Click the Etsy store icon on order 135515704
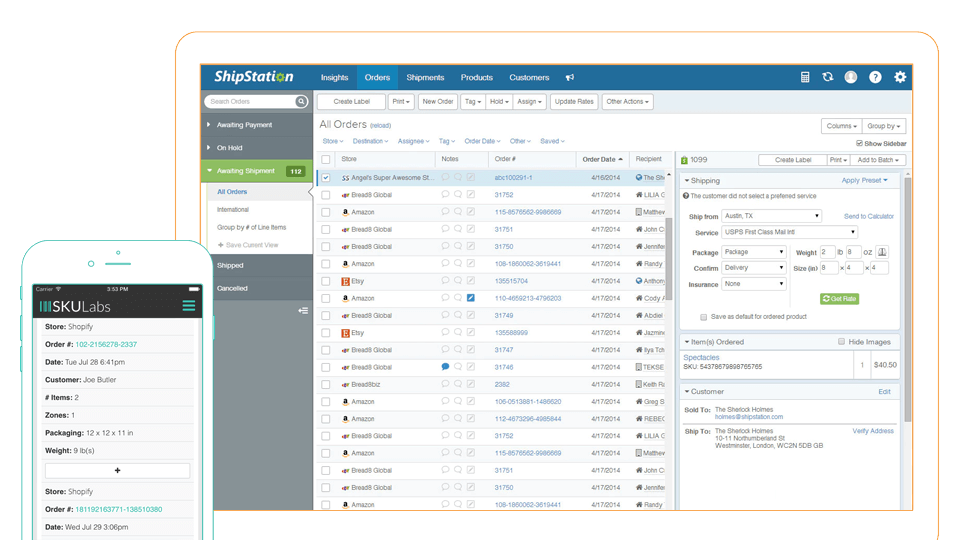960x540 pixels. pos(345,281)
